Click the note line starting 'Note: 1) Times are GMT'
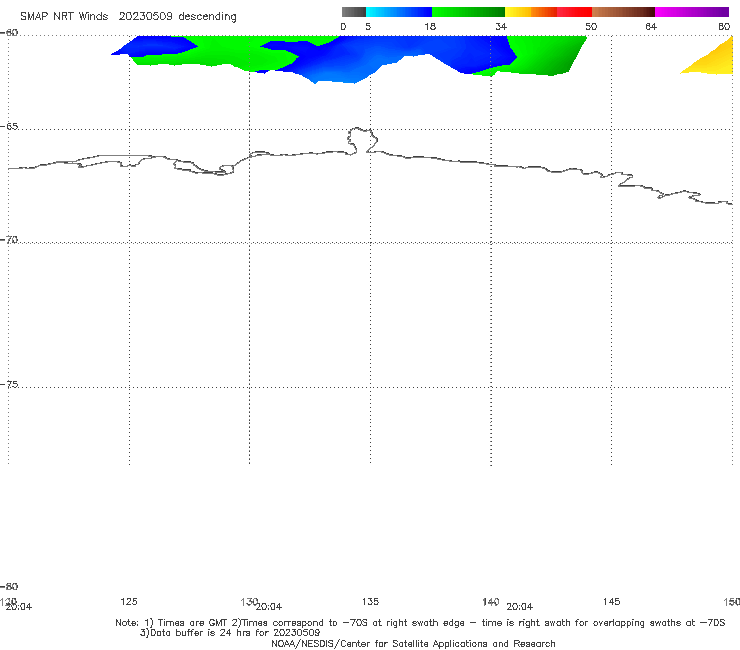 [x=420, y=623]
